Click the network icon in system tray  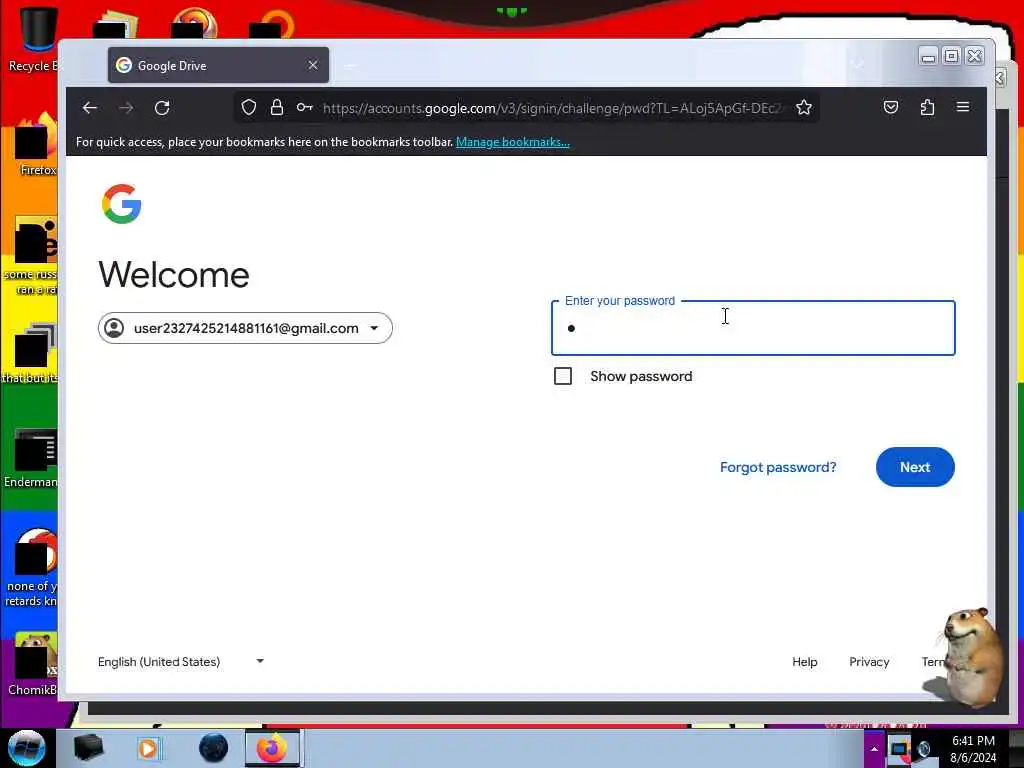point(900,749)
